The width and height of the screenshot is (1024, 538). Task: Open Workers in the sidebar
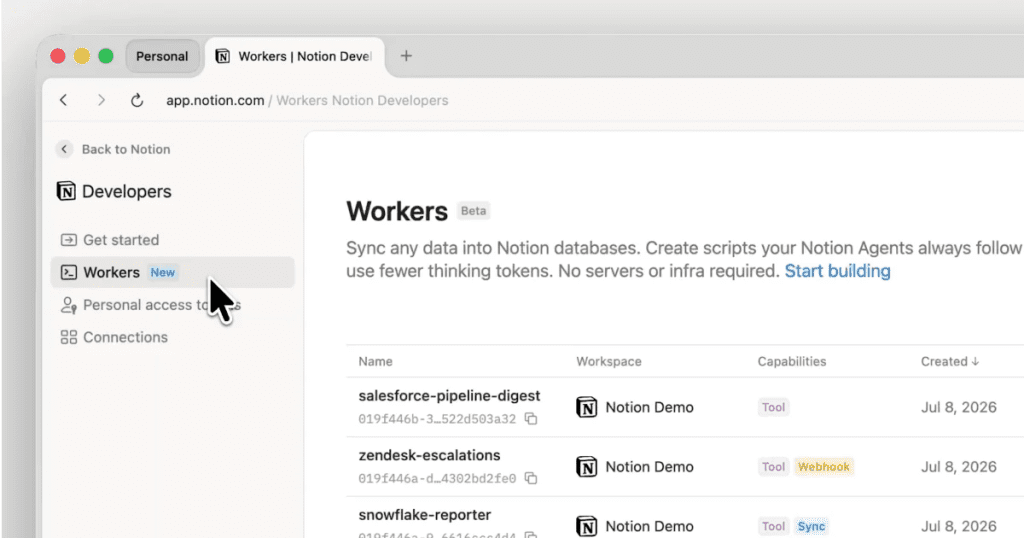(172, 272)
